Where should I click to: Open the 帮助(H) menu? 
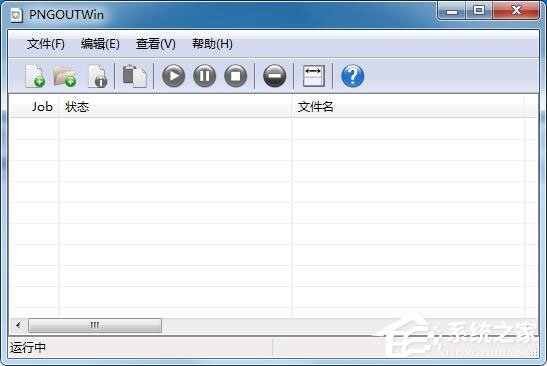212,44
